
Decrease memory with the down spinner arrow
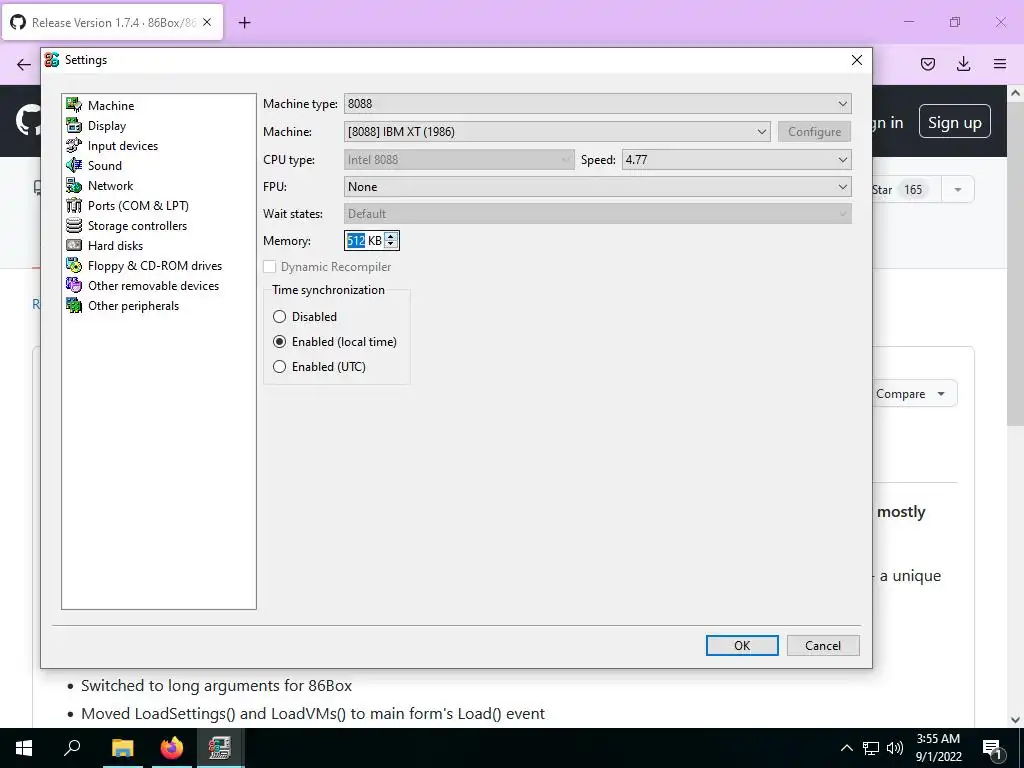[391, 245]
